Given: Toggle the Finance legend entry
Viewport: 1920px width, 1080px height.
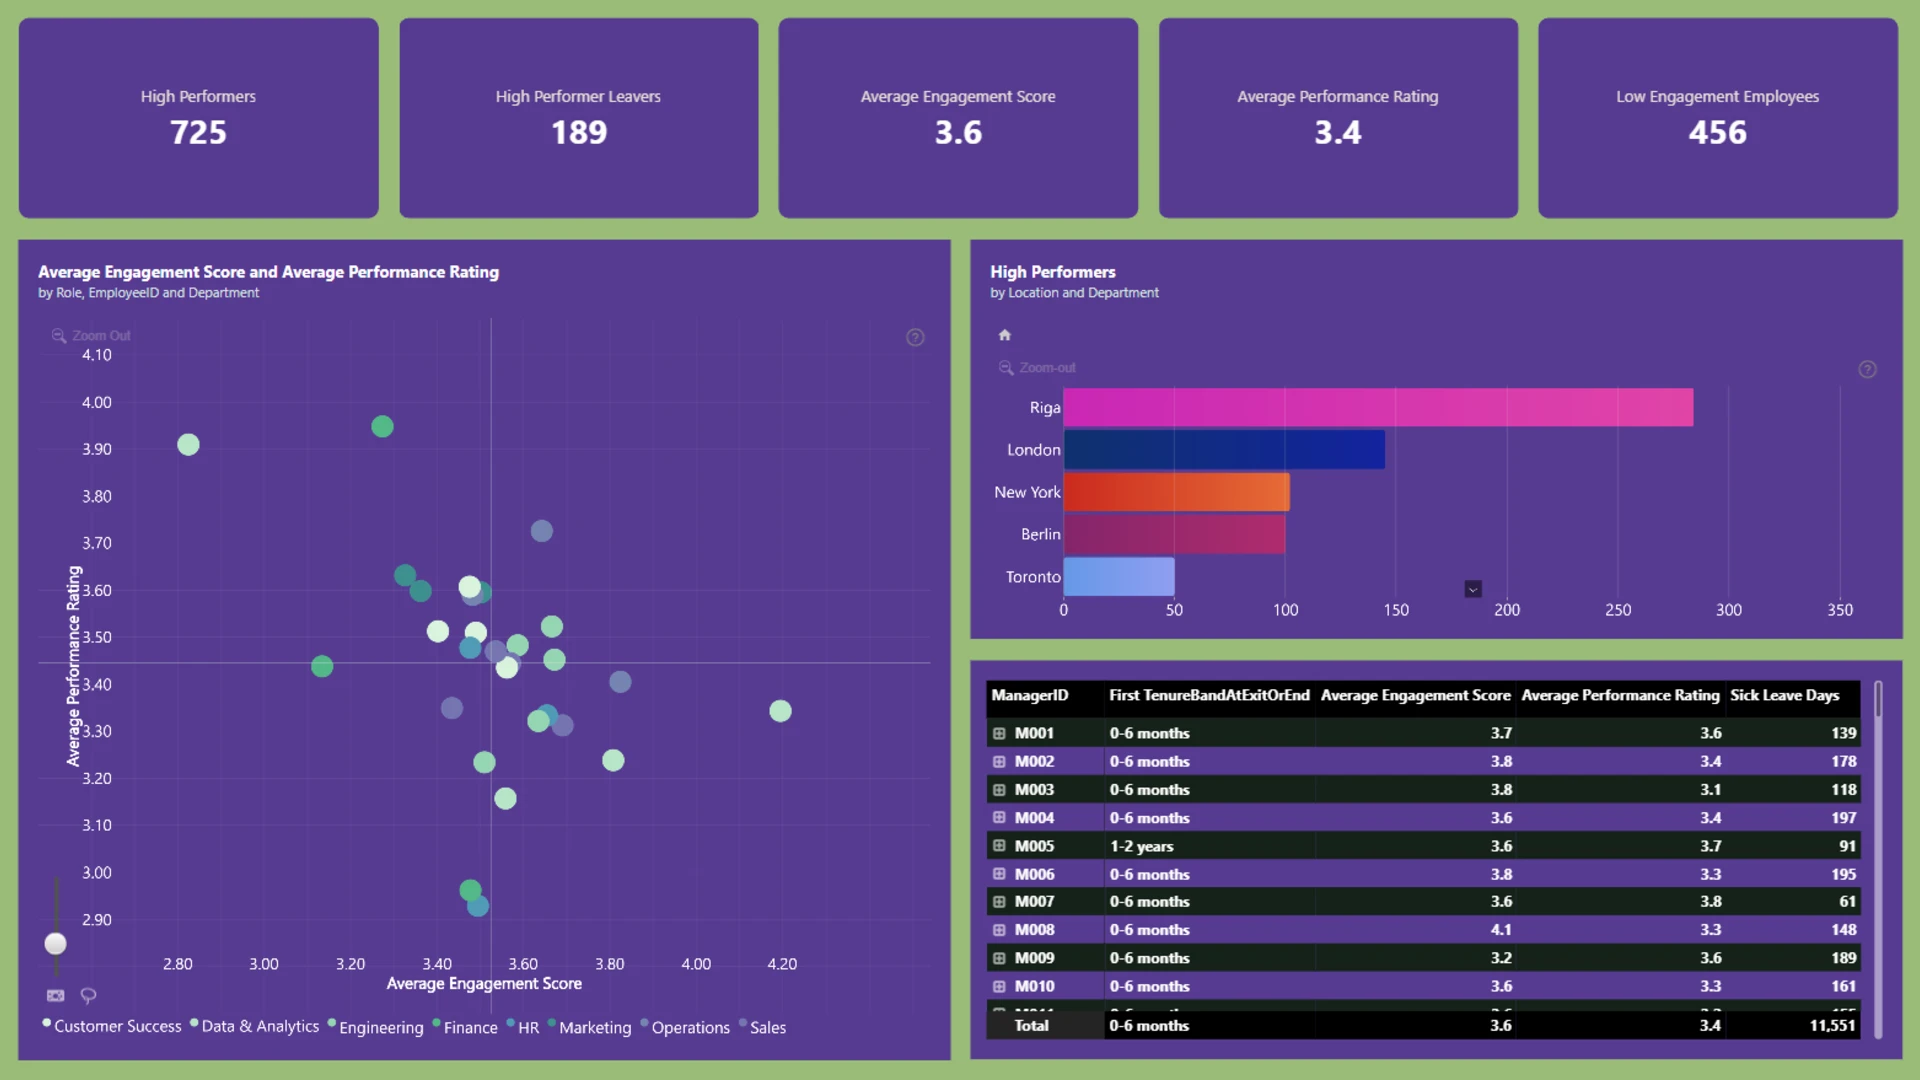Looking at the screenshot, I should point(465,1027).
